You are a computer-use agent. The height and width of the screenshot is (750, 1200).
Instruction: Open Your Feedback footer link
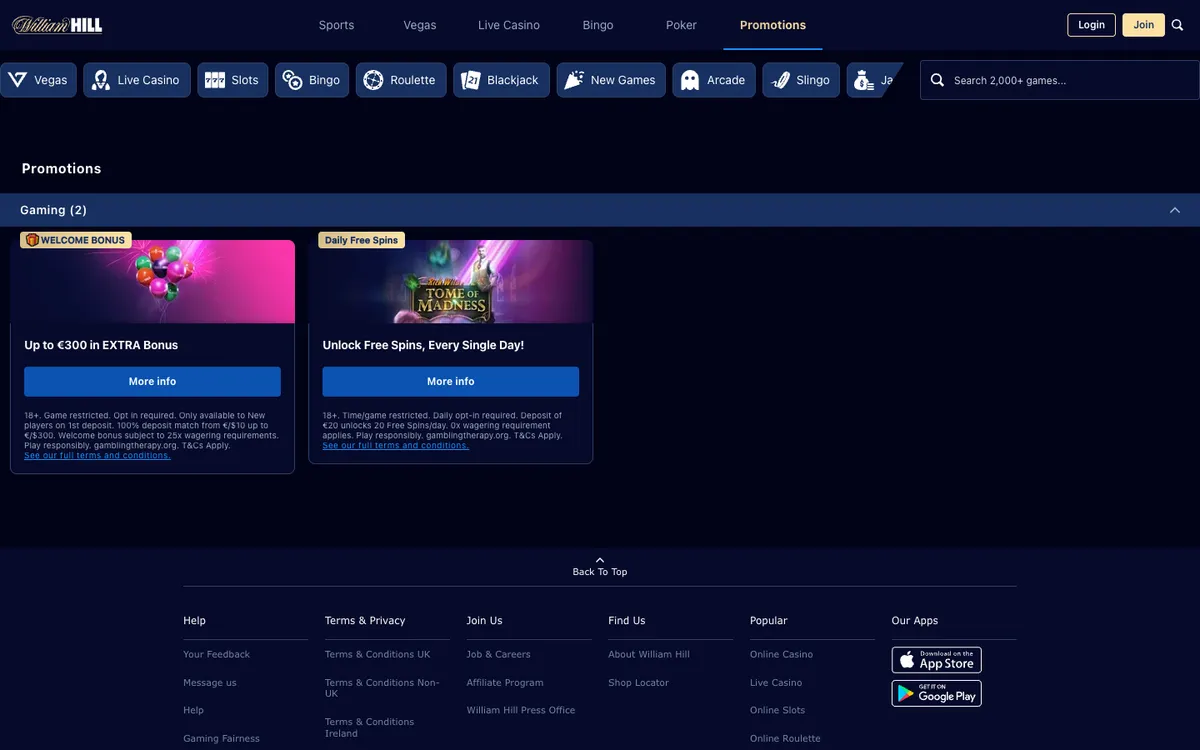coord(216,654)
